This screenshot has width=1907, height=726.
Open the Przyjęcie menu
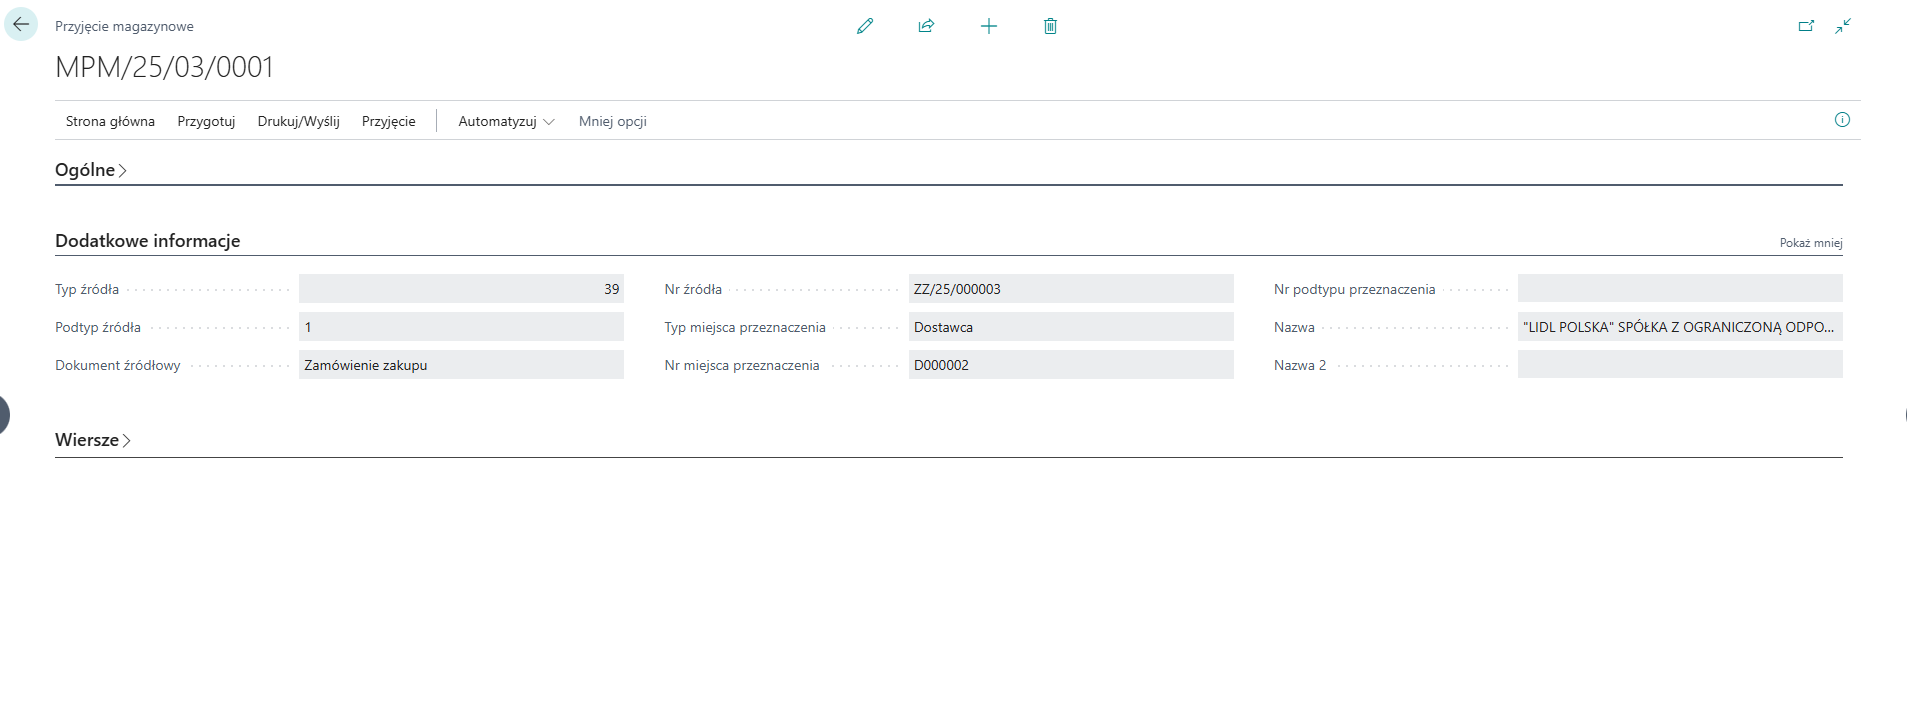point(388,121)
